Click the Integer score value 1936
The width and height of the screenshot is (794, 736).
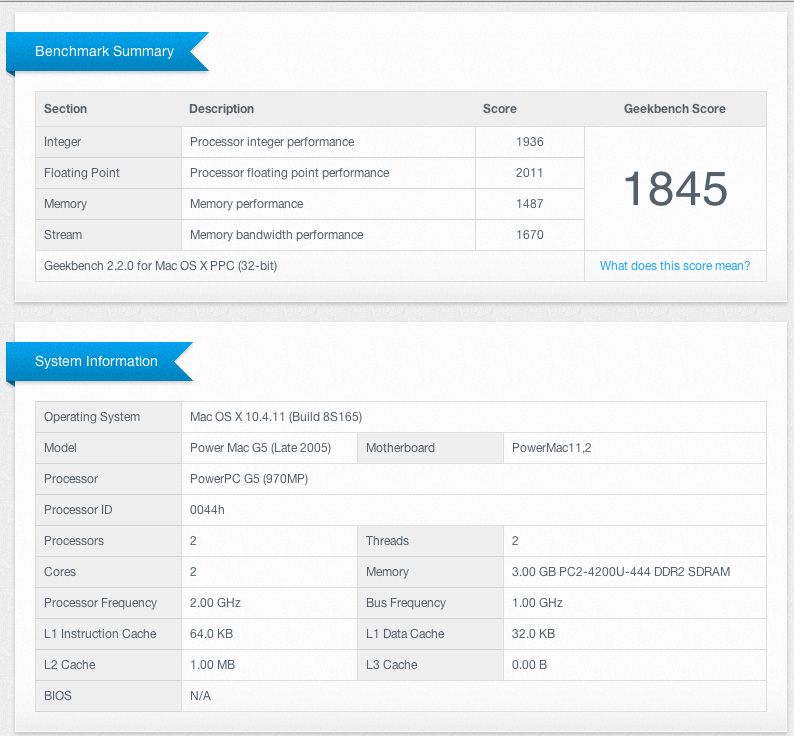pos(529,142)
